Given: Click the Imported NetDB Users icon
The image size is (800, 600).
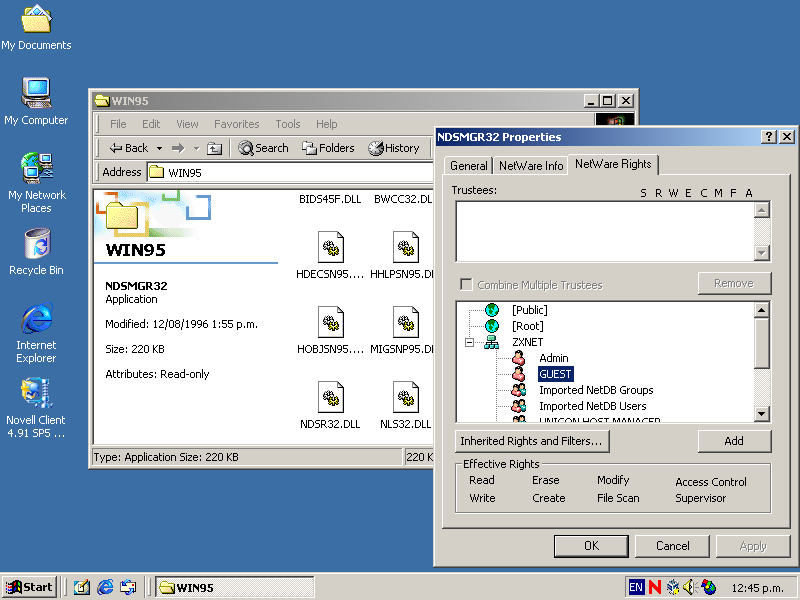Looking at the screenshot, I should click(519, 406).
